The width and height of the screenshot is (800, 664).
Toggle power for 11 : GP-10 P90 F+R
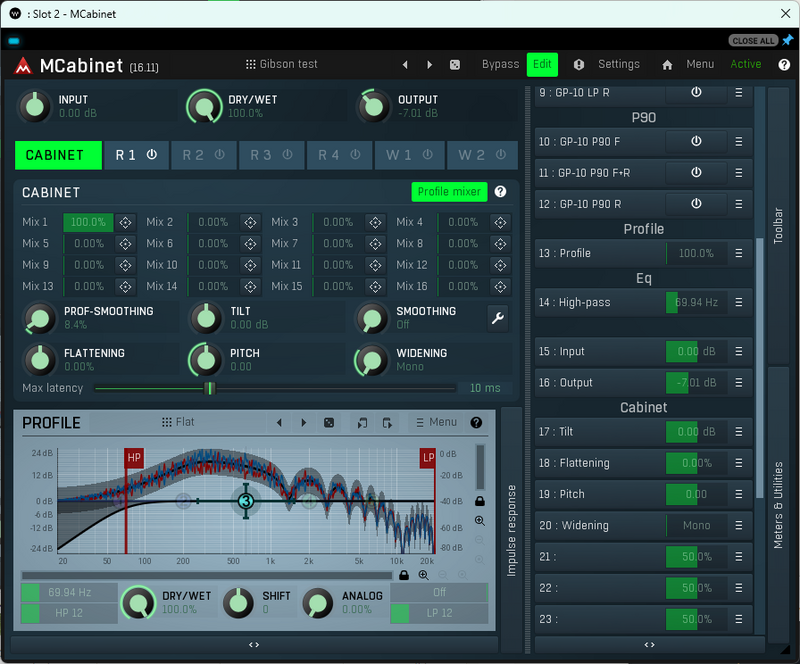pos(696,173)
